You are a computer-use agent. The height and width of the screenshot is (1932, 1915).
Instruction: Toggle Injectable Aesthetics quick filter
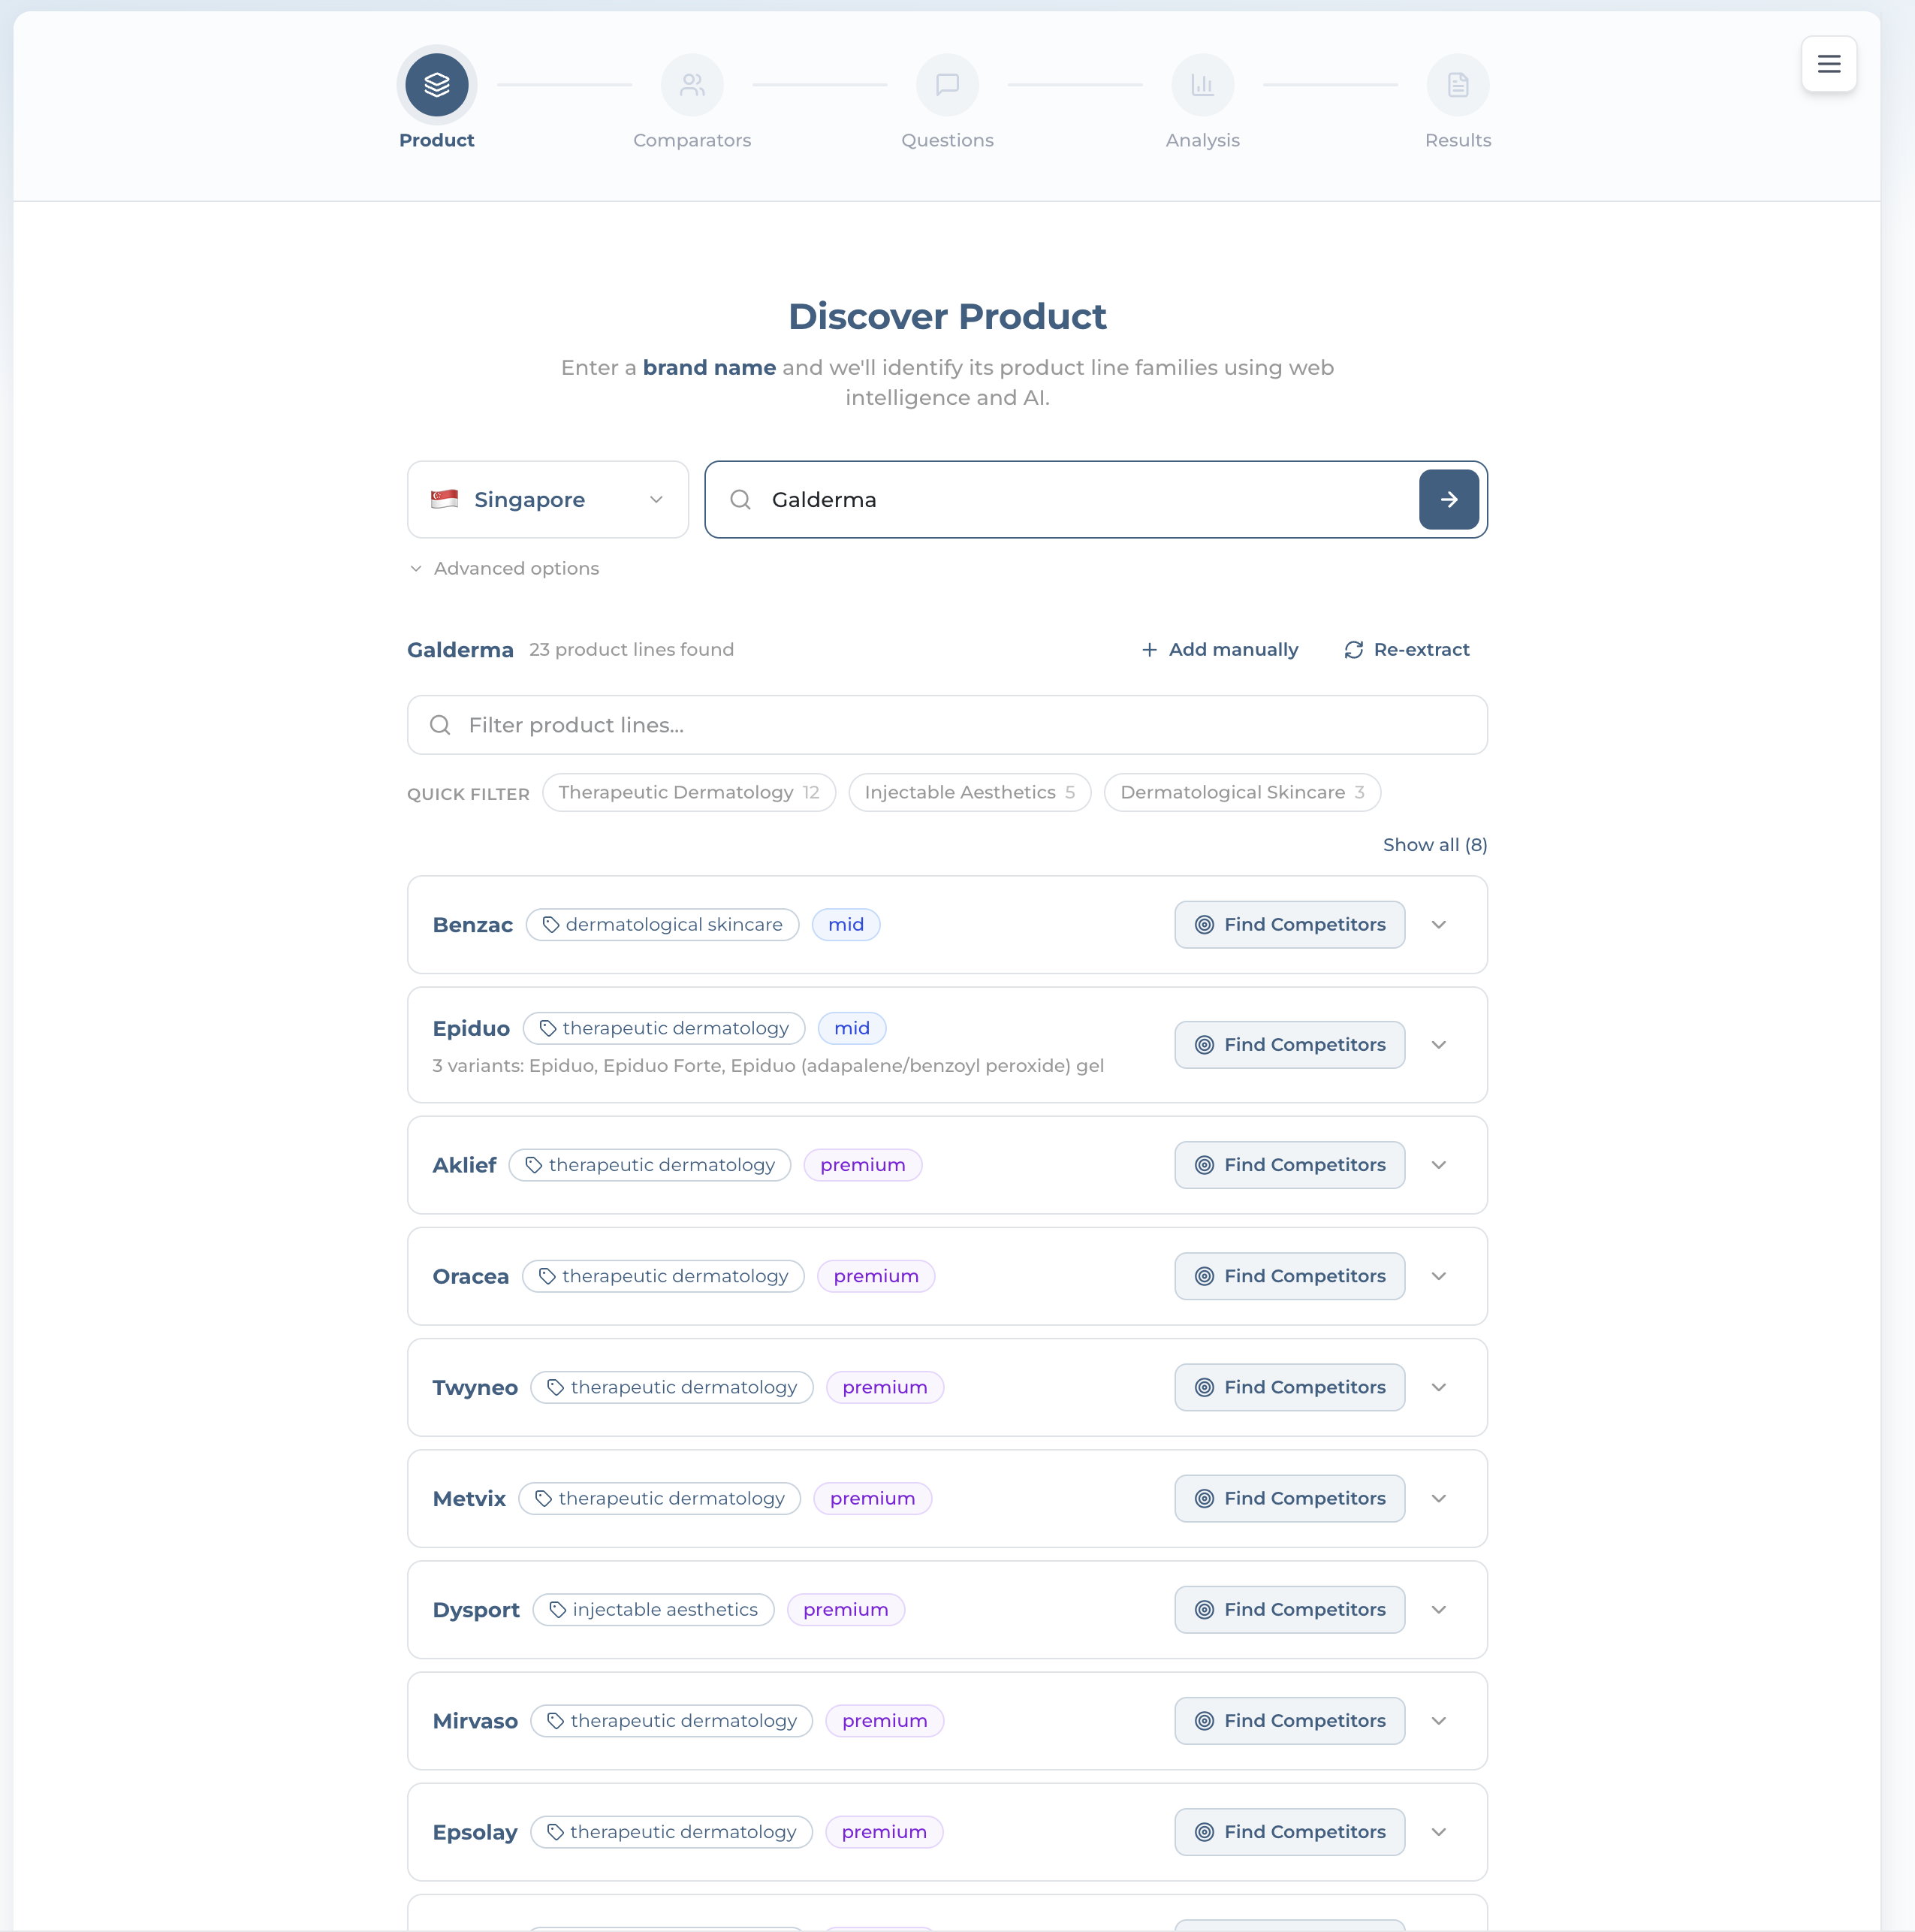tap(969, 792)
